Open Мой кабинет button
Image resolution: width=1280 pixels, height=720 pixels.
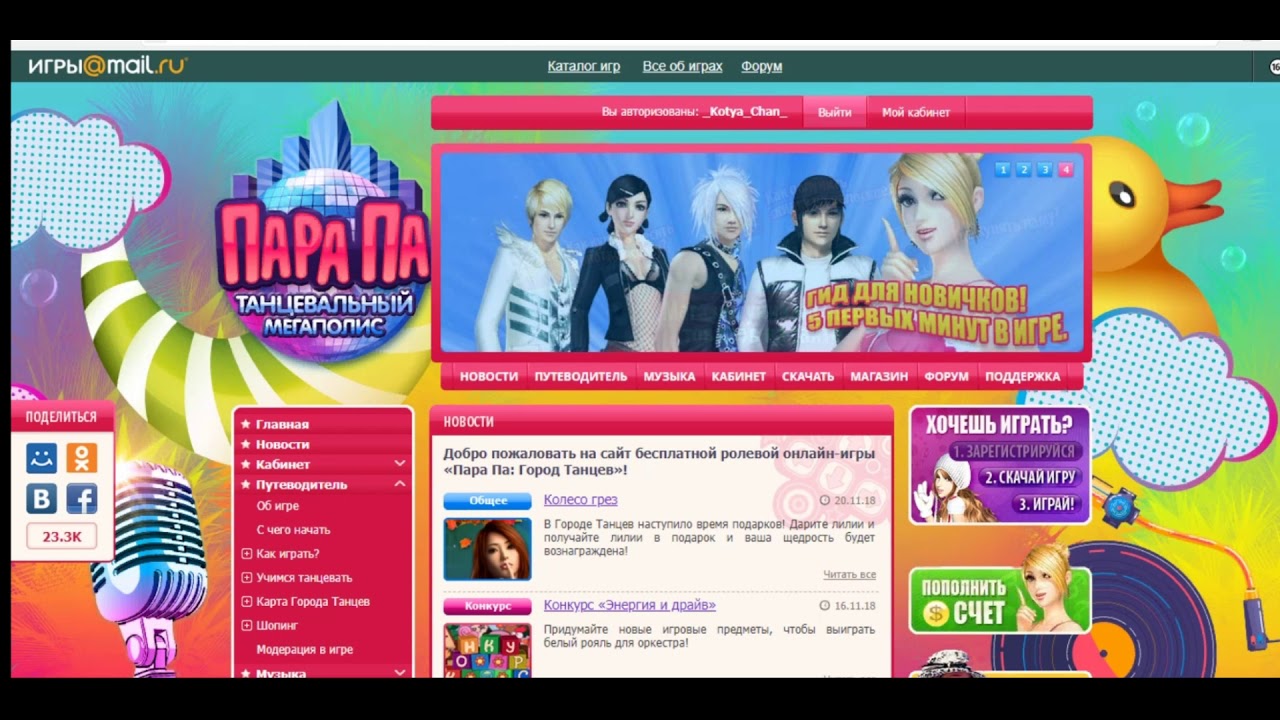pos(916,112)
